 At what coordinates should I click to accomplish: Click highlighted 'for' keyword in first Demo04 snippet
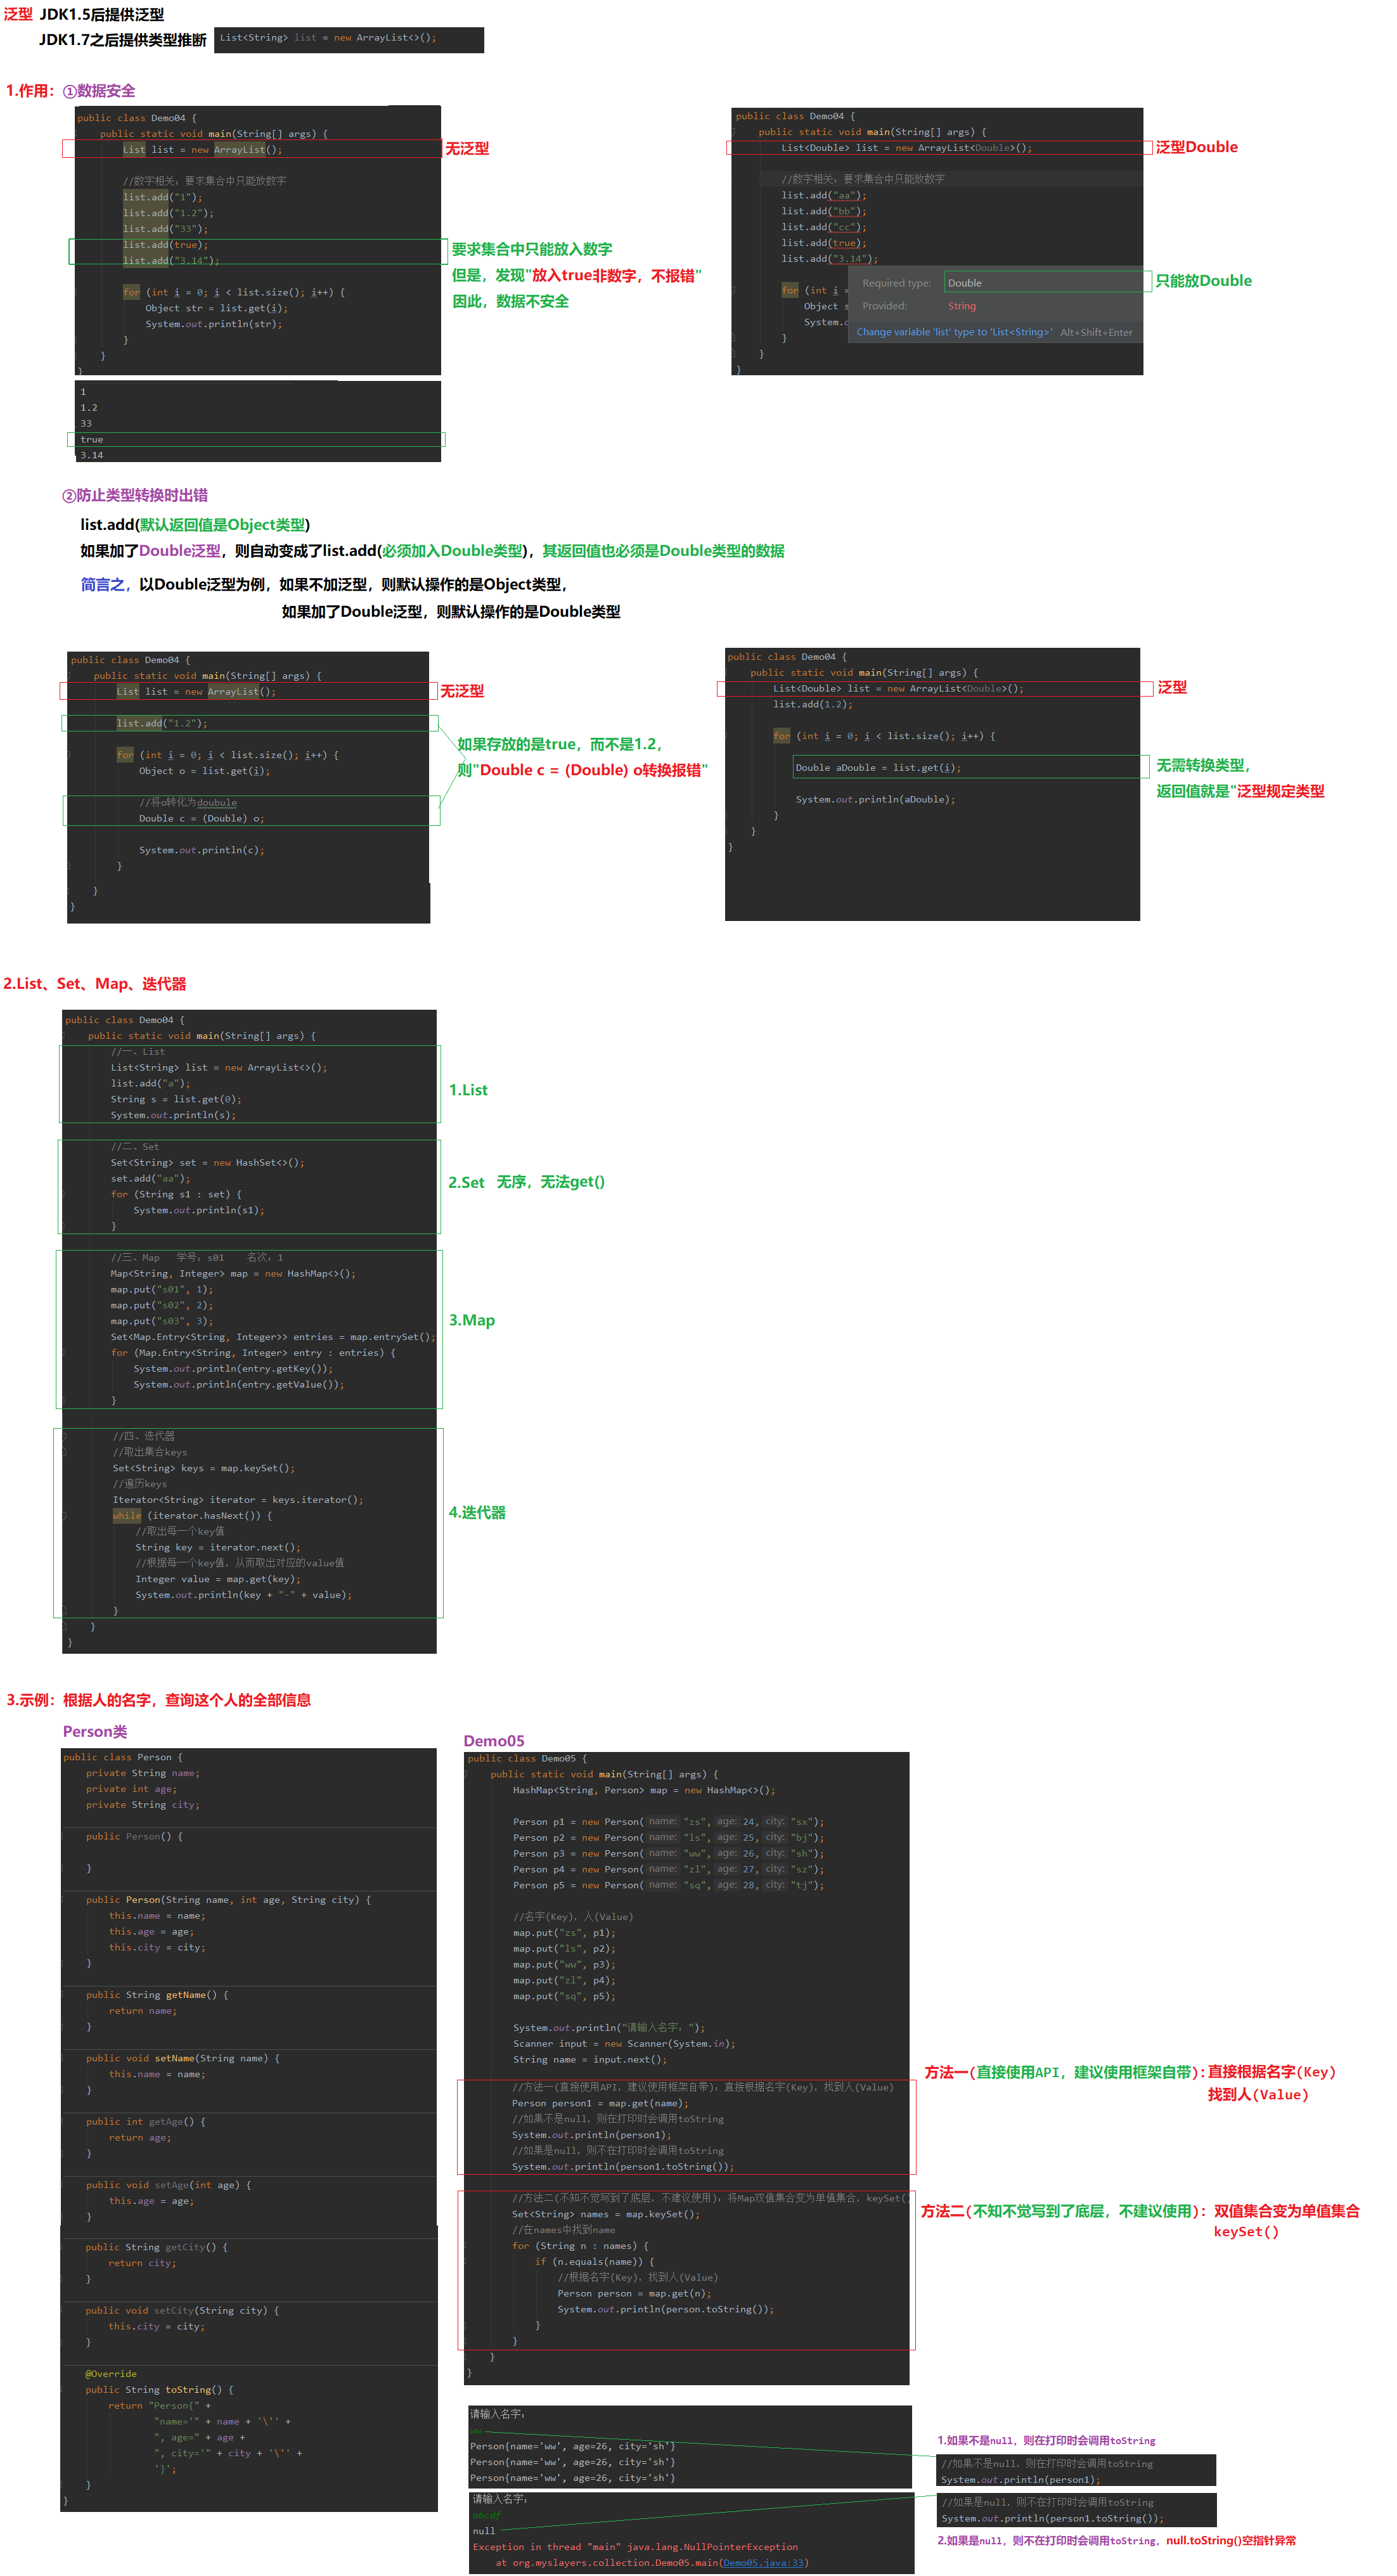click(x=131, y=292)
